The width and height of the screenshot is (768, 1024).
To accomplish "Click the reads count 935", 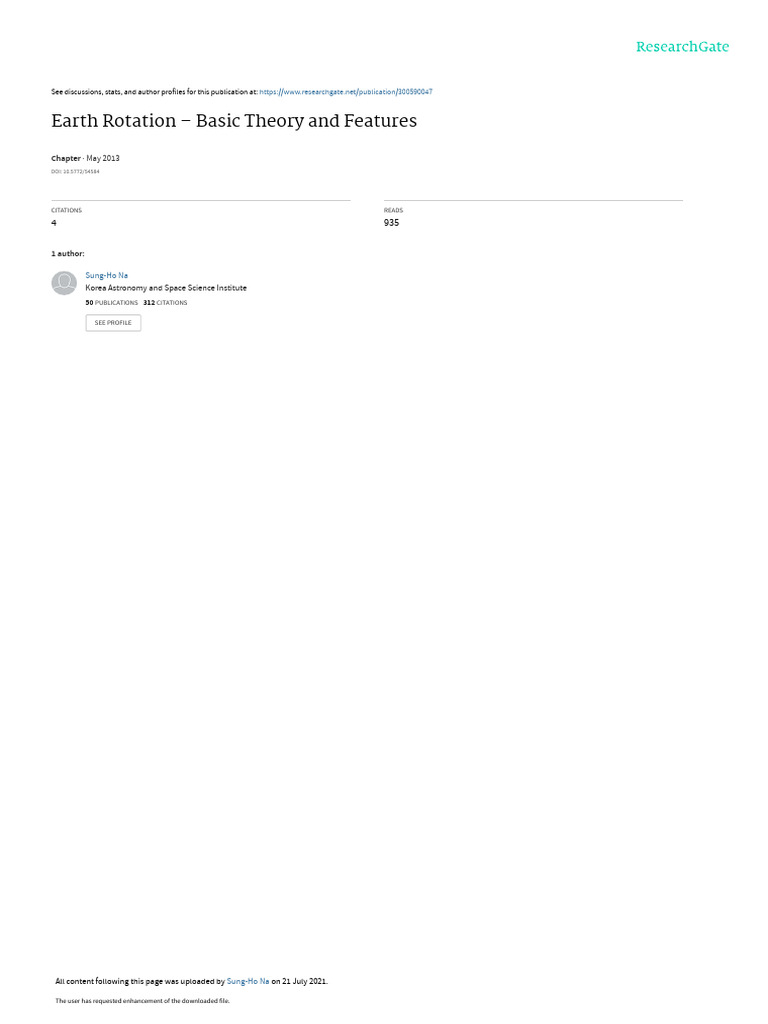I will point(391,223).
